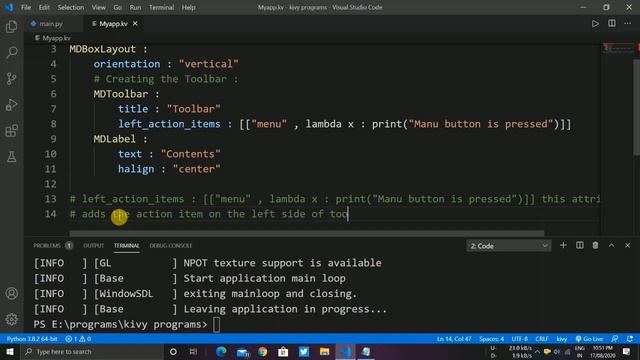640x360 pixels.
Task: Open the Go menu
Action: (118, 7)
